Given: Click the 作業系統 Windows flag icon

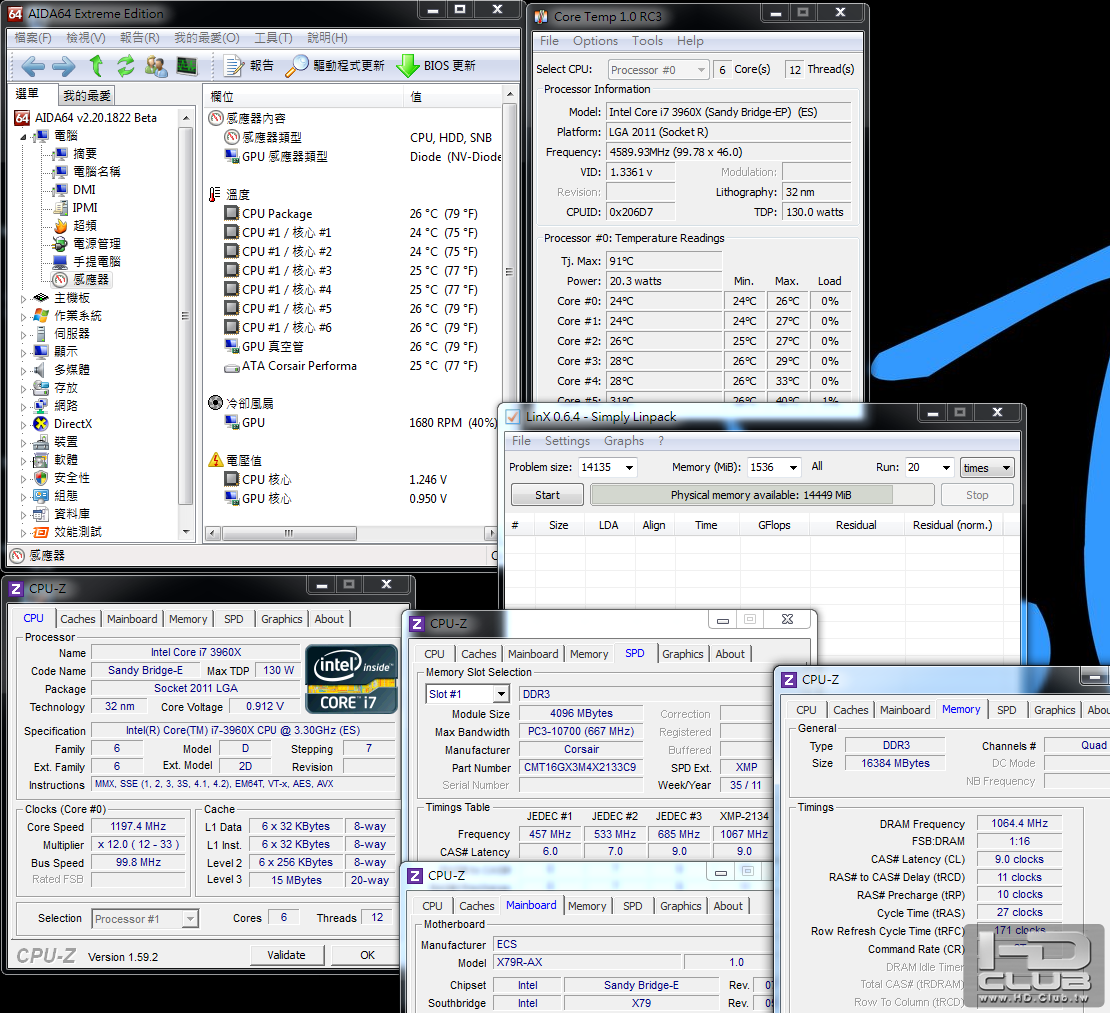Looking at the screenshot, I should (x=41, y=316).
